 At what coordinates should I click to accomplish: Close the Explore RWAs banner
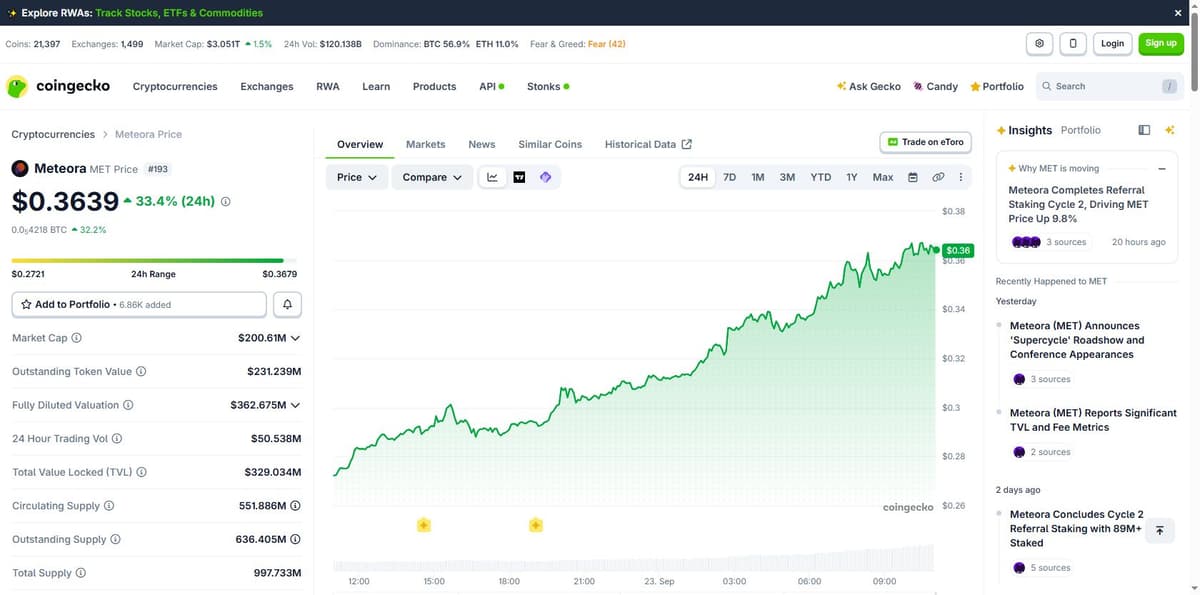[x=1178, y=13]
